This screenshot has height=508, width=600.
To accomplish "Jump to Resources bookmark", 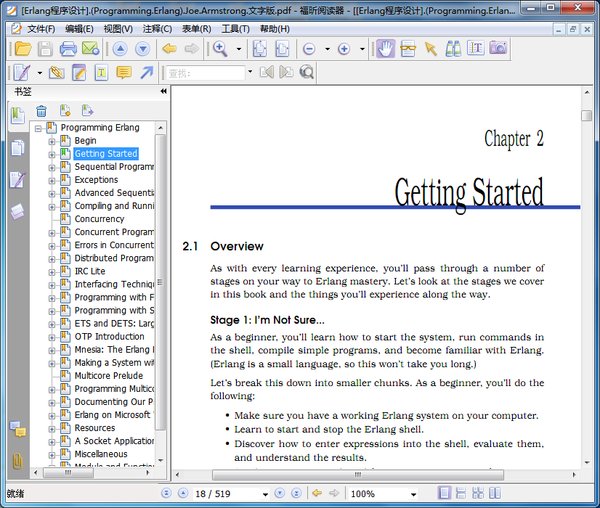I will [x=95, y=428].
